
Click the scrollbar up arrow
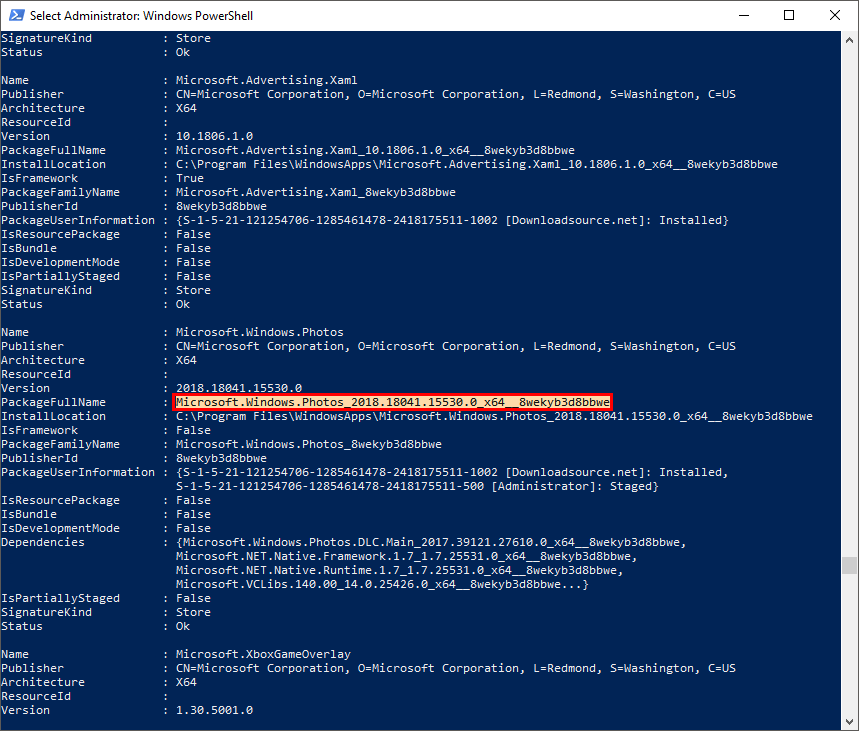849,40
